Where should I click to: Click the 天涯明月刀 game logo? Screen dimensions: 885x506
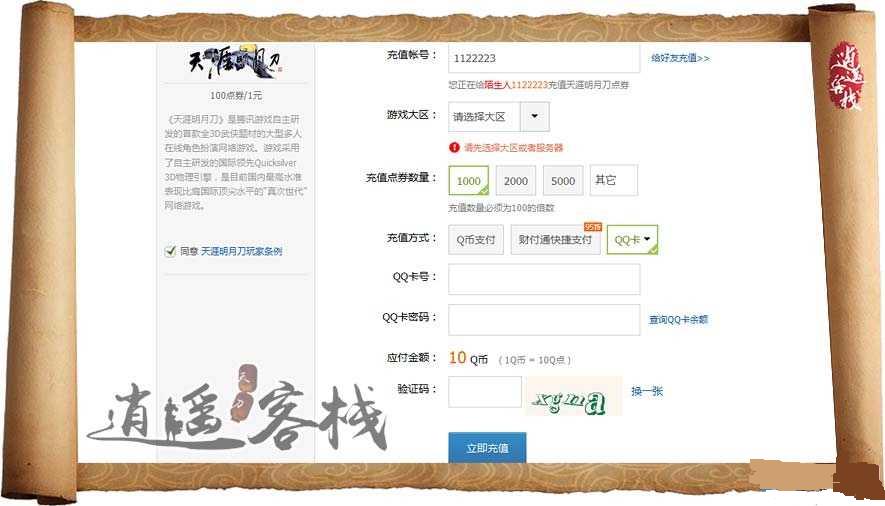tap(235, 62)
